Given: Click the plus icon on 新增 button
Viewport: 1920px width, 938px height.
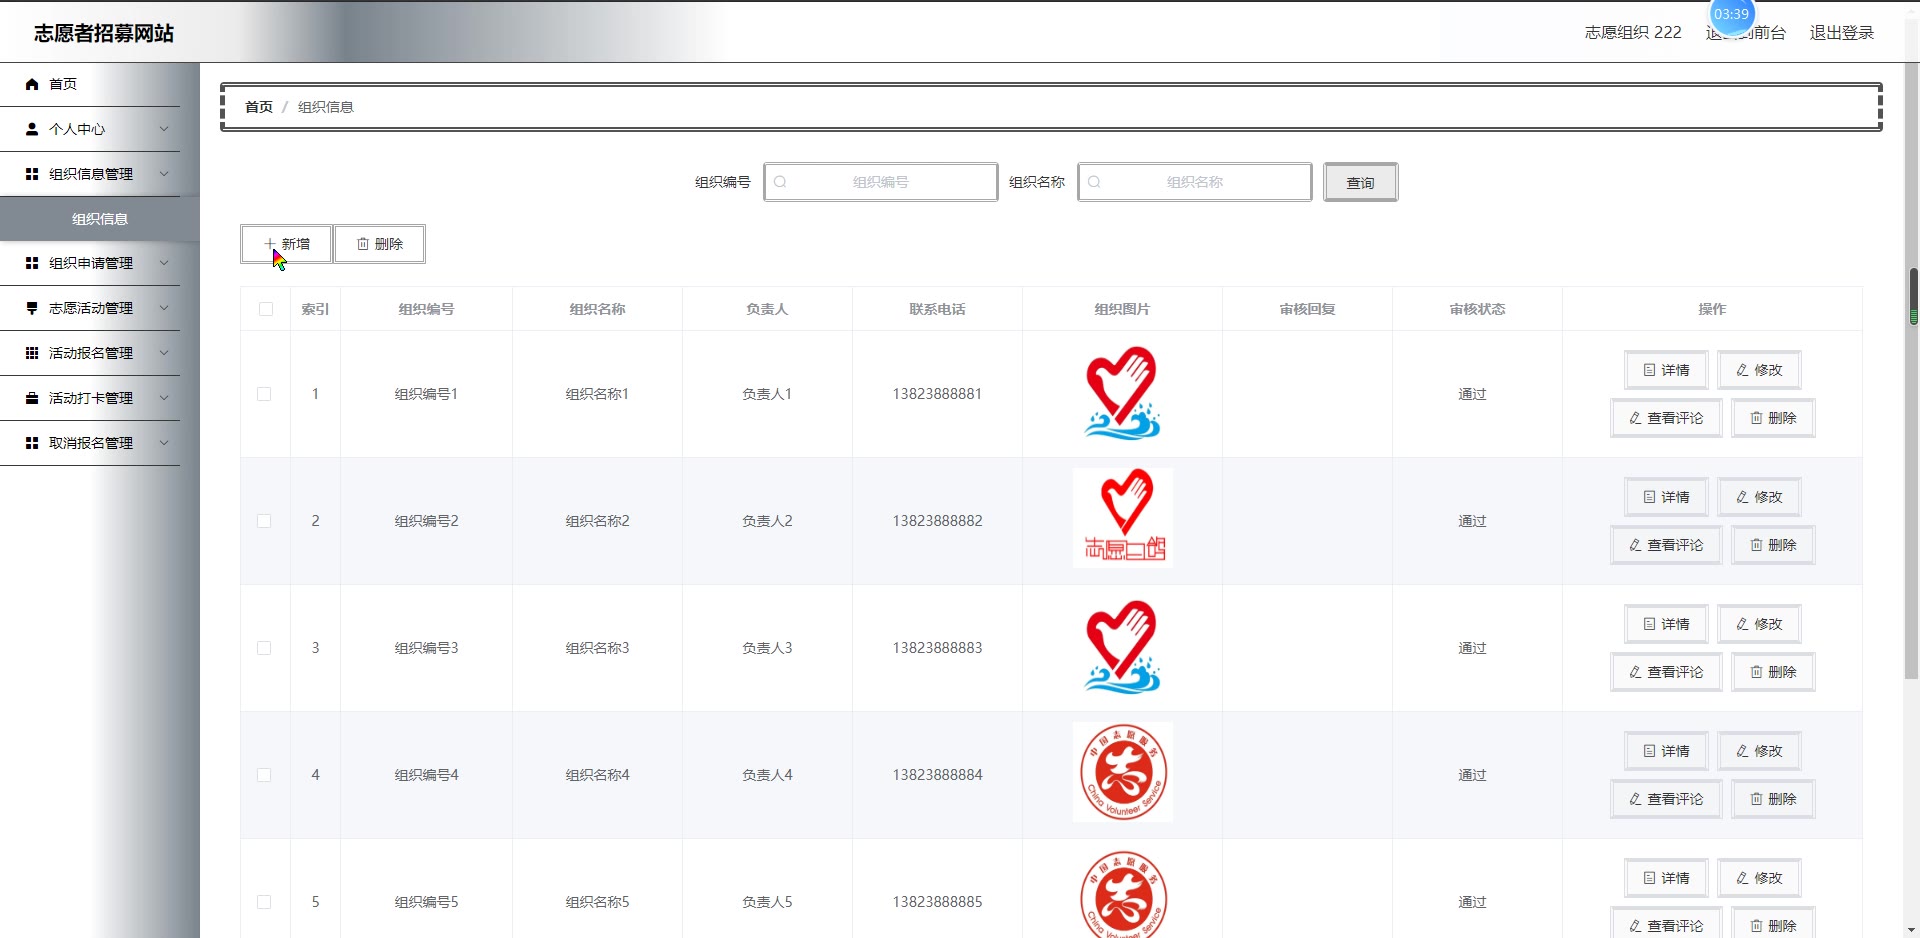Looking at the screenshot, I should click(270, 244).
